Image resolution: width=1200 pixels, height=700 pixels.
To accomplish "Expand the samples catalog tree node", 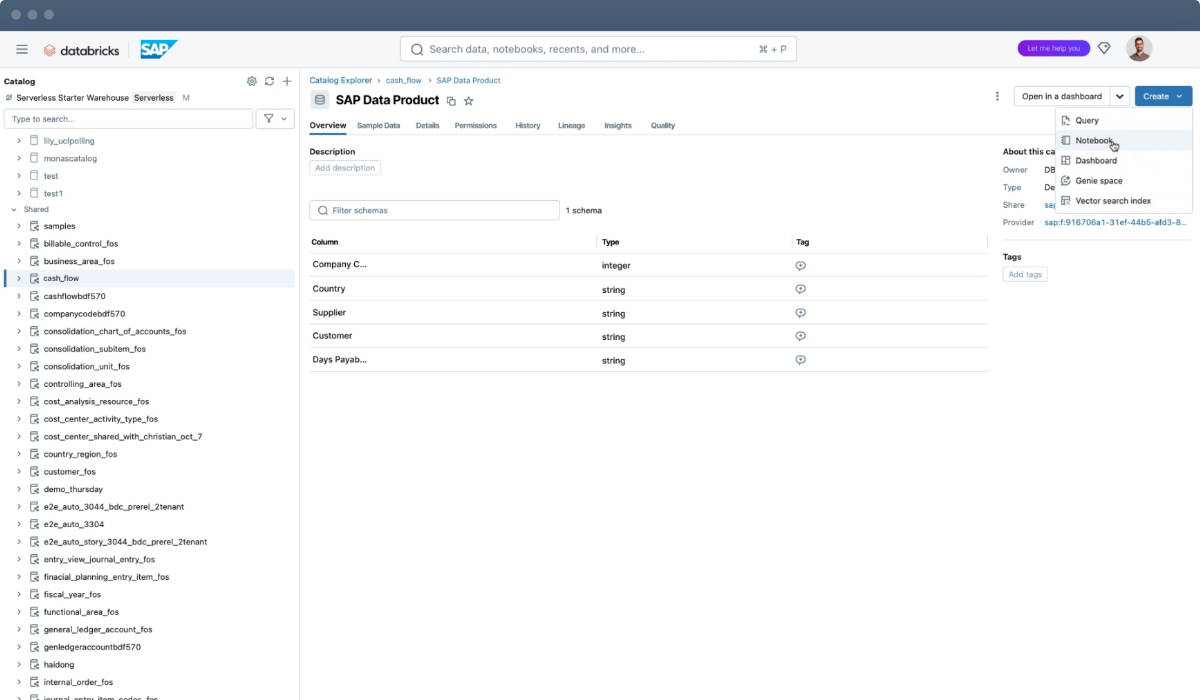I will tap(18, 226).
